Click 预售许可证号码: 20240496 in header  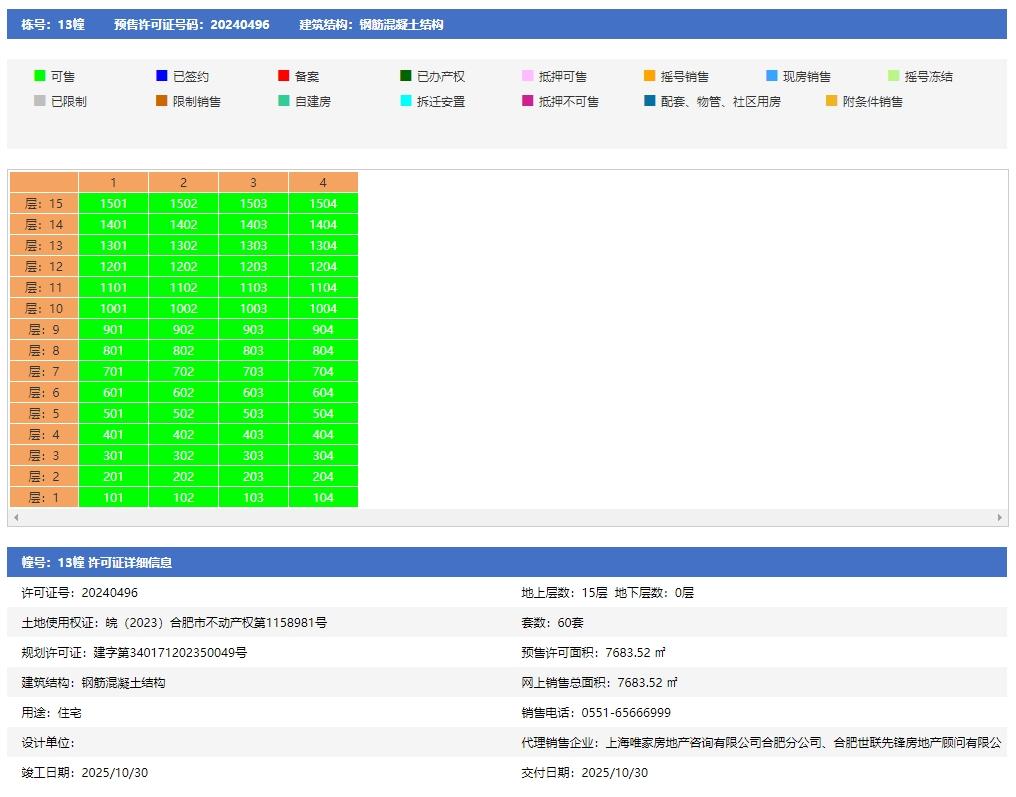point(192,25)
